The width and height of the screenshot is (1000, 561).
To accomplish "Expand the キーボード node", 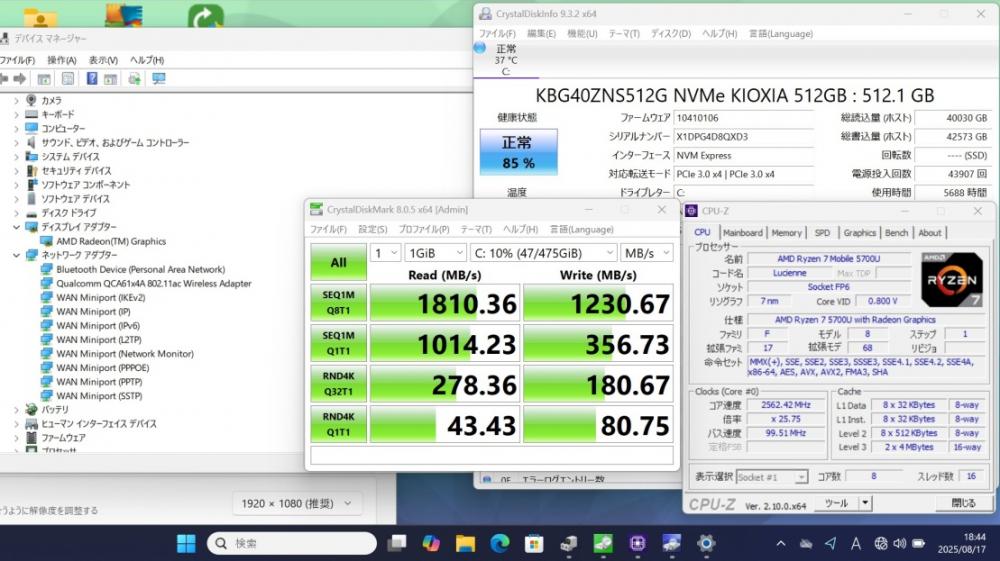I will click(x=17, y=114).
